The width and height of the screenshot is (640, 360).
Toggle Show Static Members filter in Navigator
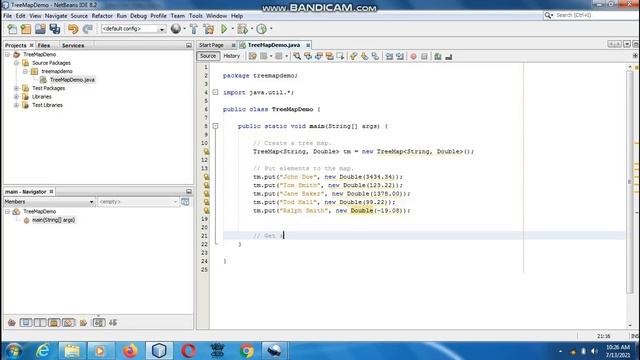coord(40,323)
